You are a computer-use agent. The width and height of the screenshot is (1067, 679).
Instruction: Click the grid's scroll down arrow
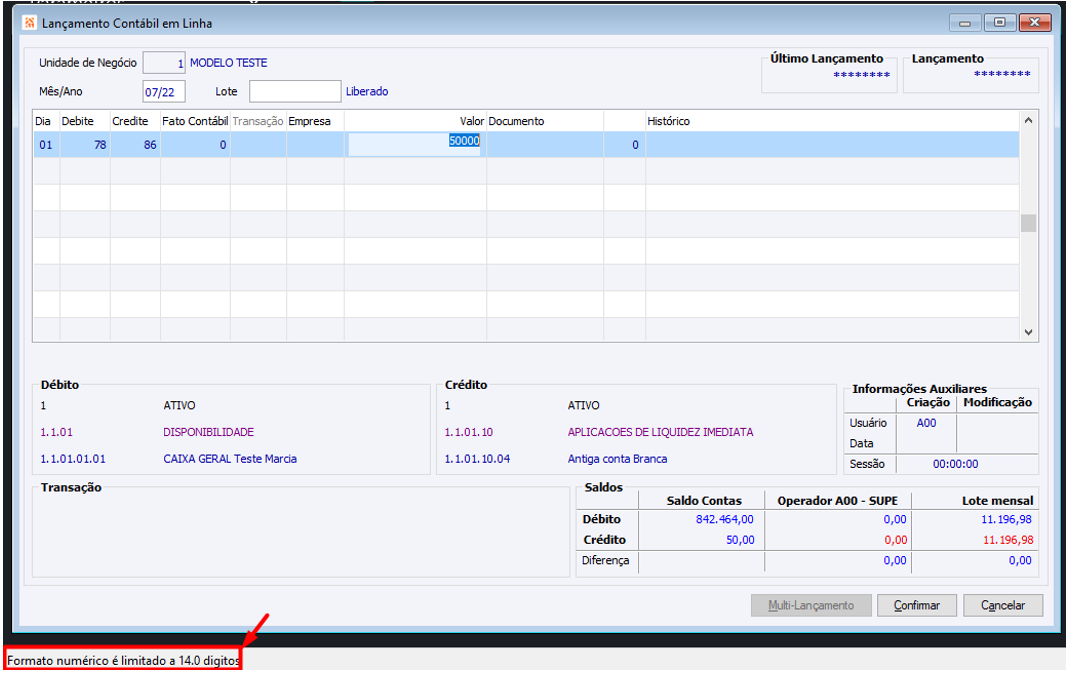[x=1028, y=333]
